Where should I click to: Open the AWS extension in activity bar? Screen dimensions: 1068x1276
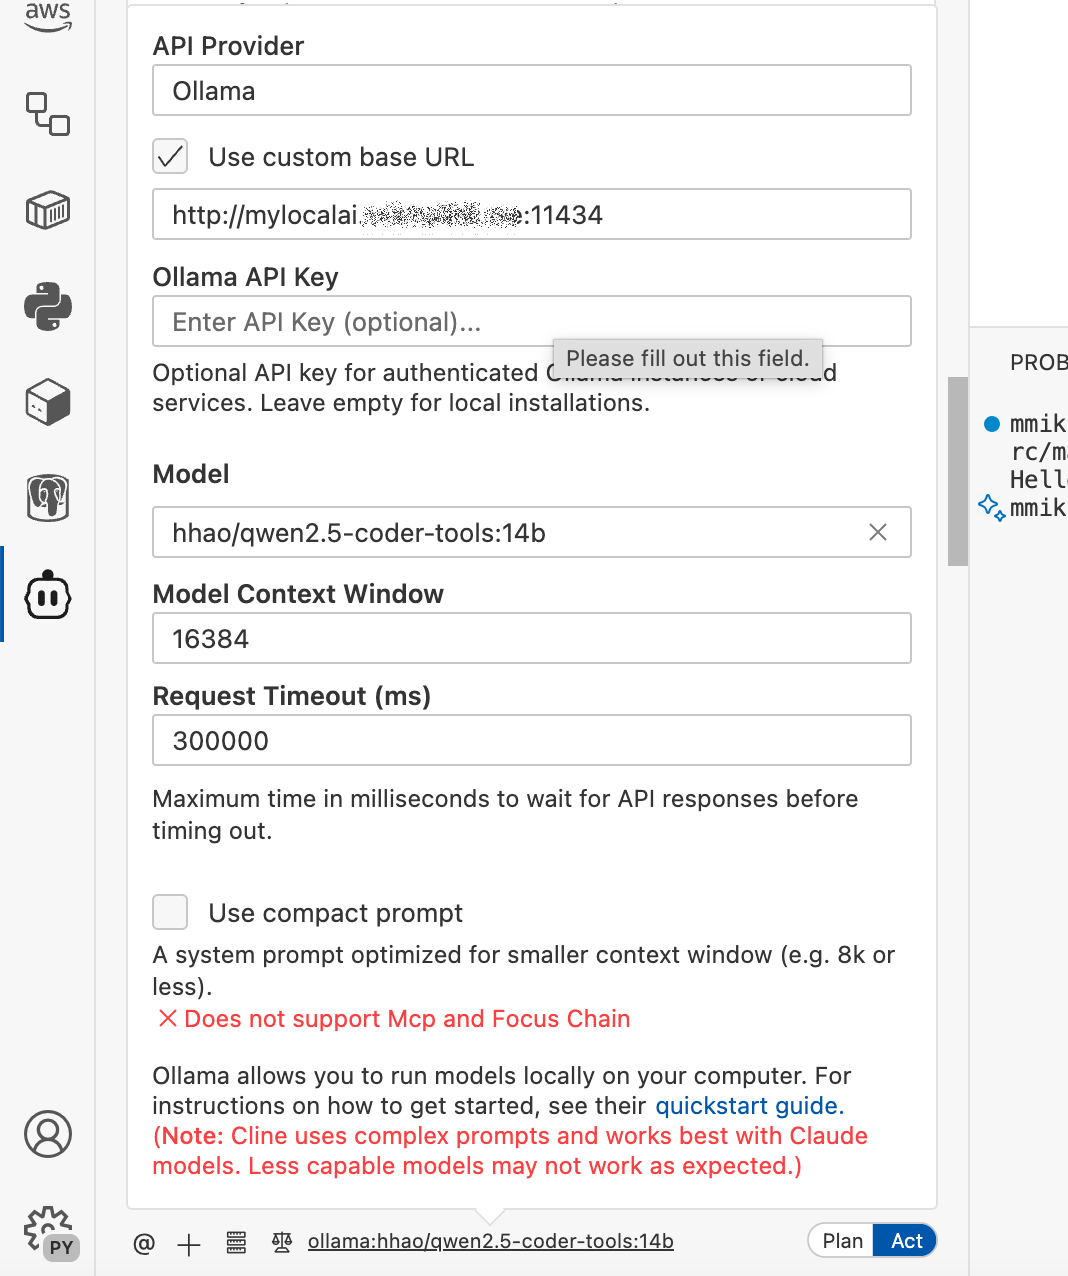point(48,18)
